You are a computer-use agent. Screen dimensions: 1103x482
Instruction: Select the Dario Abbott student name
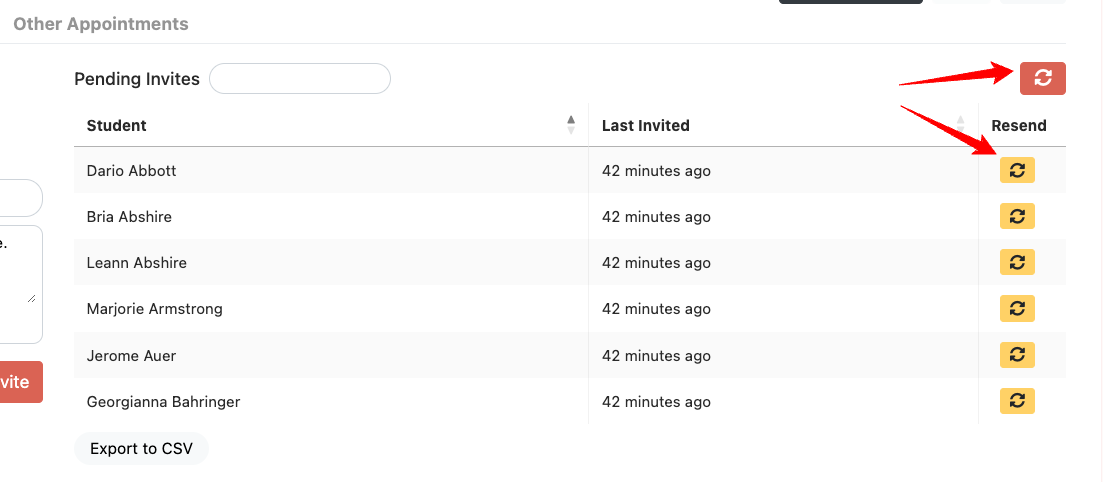[x=131, y=171]
